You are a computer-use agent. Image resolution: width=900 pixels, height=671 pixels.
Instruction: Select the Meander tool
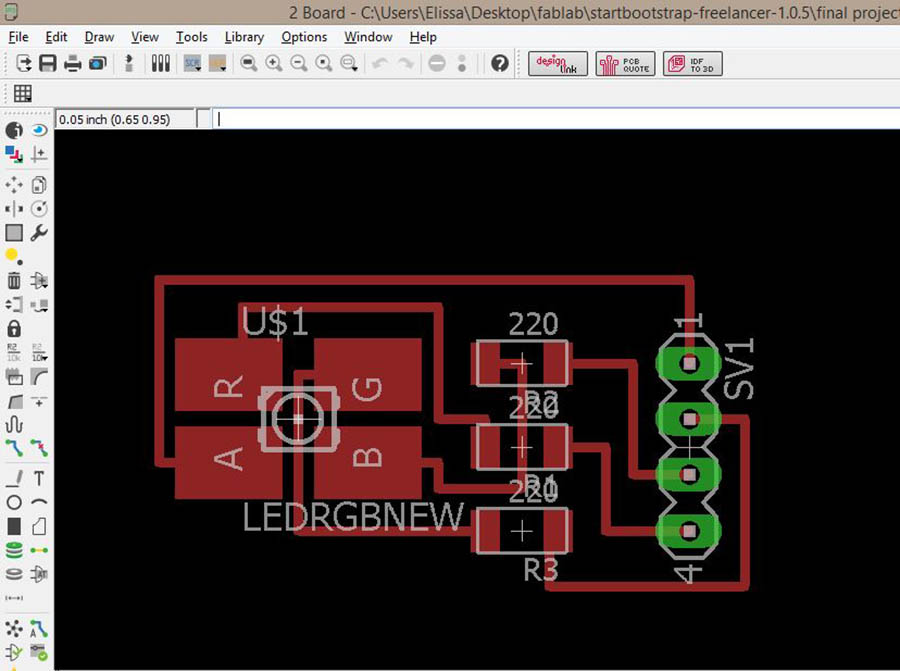coord(14,424)
